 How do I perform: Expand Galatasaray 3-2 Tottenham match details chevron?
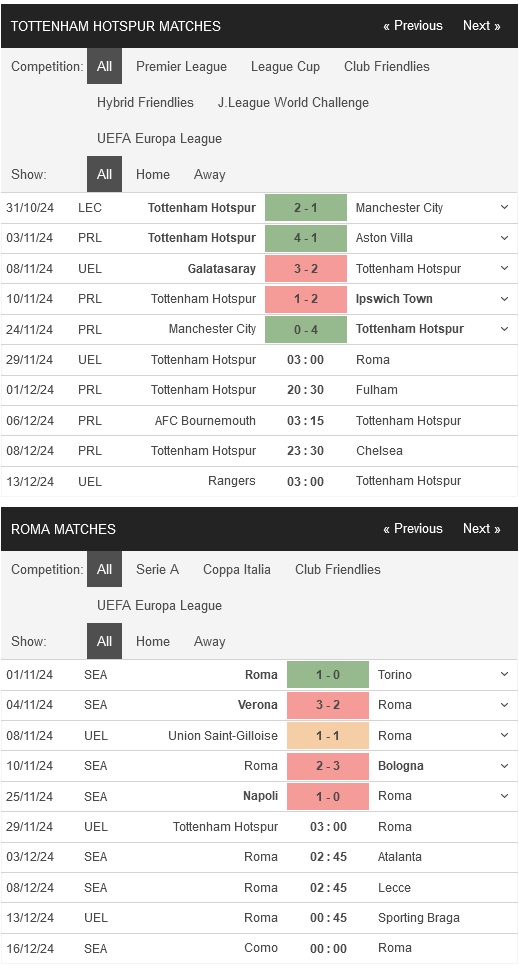tap(504, 268)
